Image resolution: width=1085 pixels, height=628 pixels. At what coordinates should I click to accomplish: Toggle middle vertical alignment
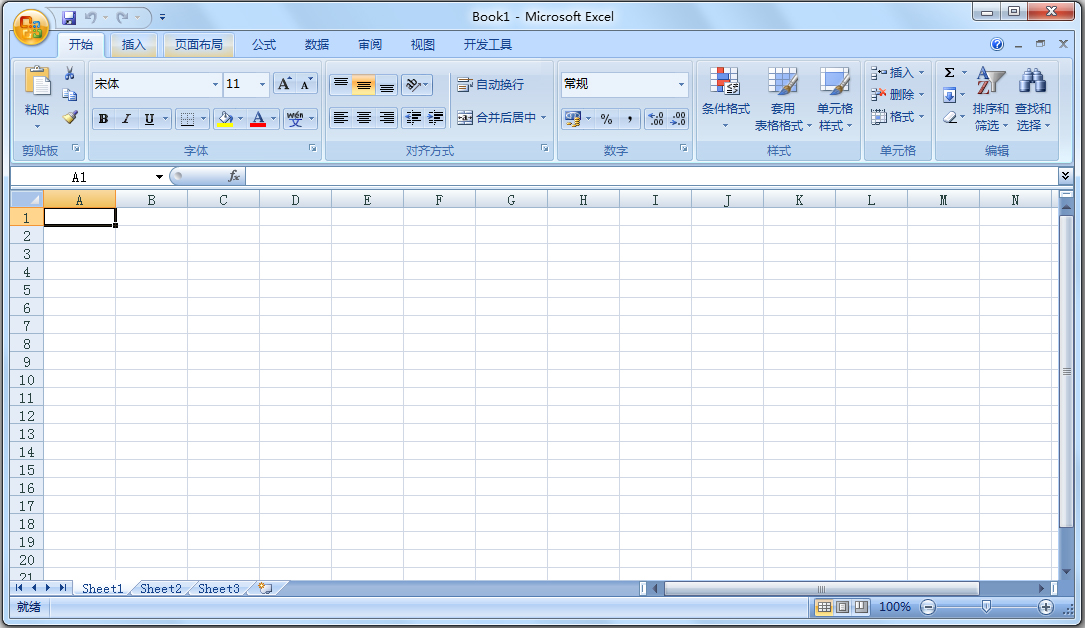click(363, 84)
